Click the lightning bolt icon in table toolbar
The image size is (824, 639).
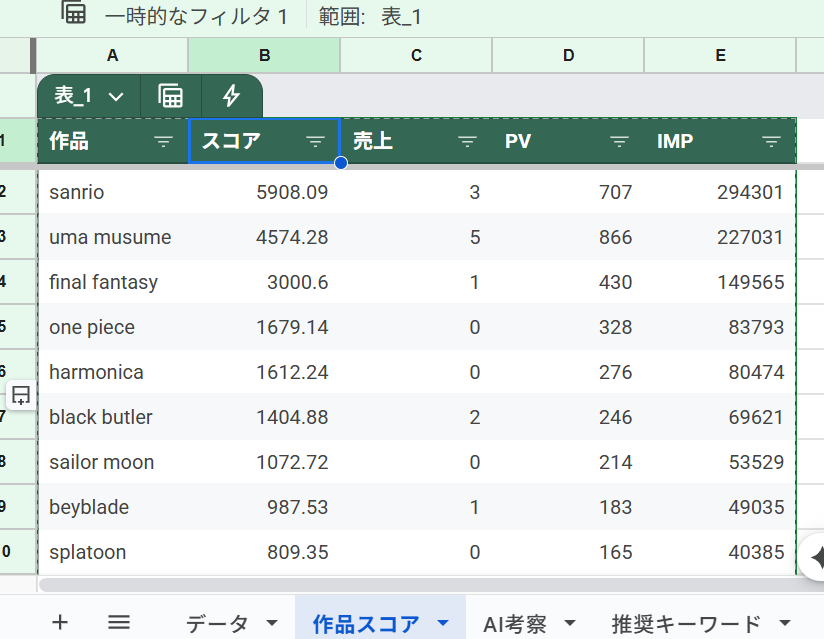(231, 96)
